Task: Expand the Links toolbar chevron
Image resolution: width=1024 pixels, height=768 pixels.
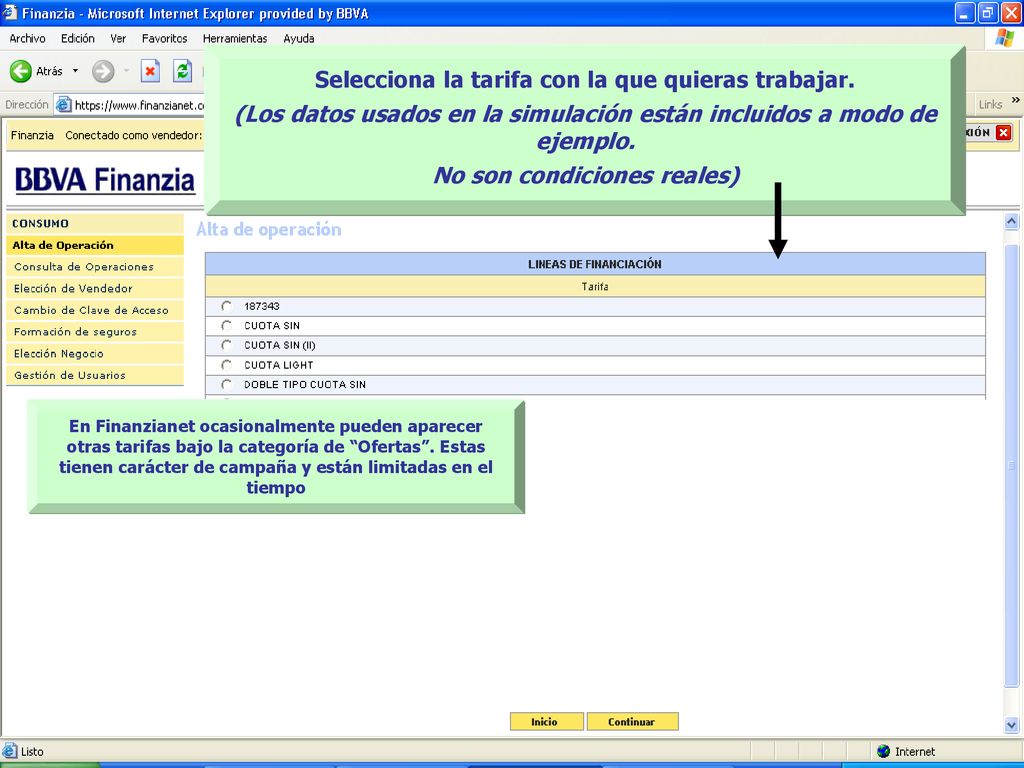Action: (1015, 100)
